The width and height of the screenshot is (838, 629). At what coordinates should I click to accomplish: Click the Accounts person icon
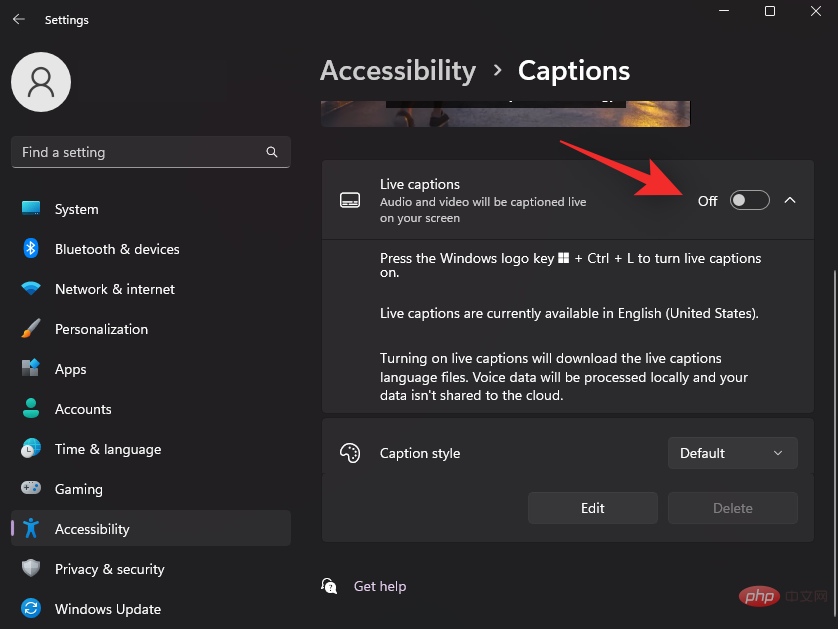(31, 408)
